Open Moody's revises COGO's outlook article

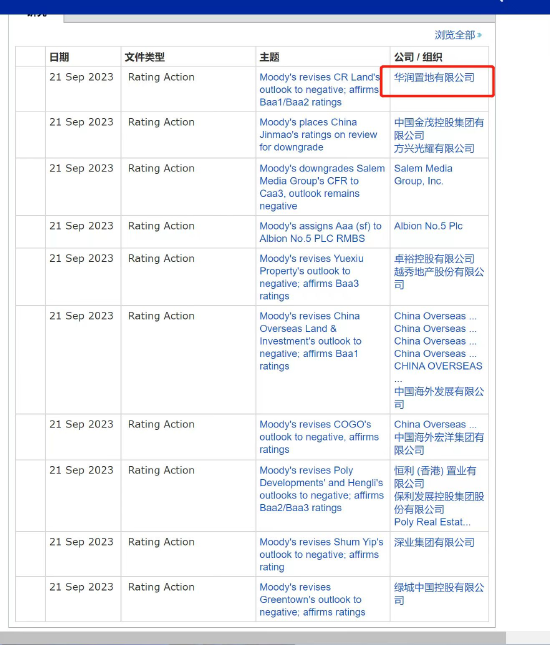click(x=319, y=437)
